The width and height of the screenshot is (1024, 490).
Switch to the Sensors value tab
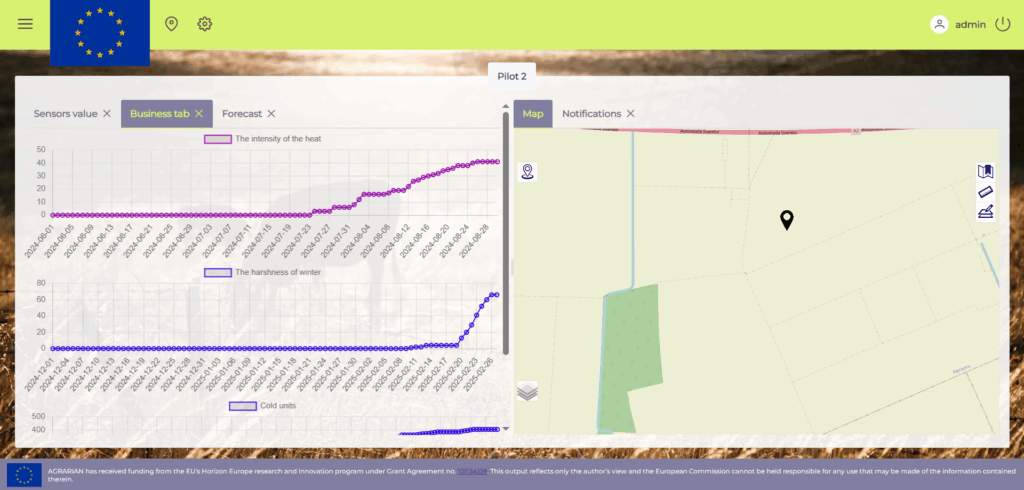[x=65, y=114]
